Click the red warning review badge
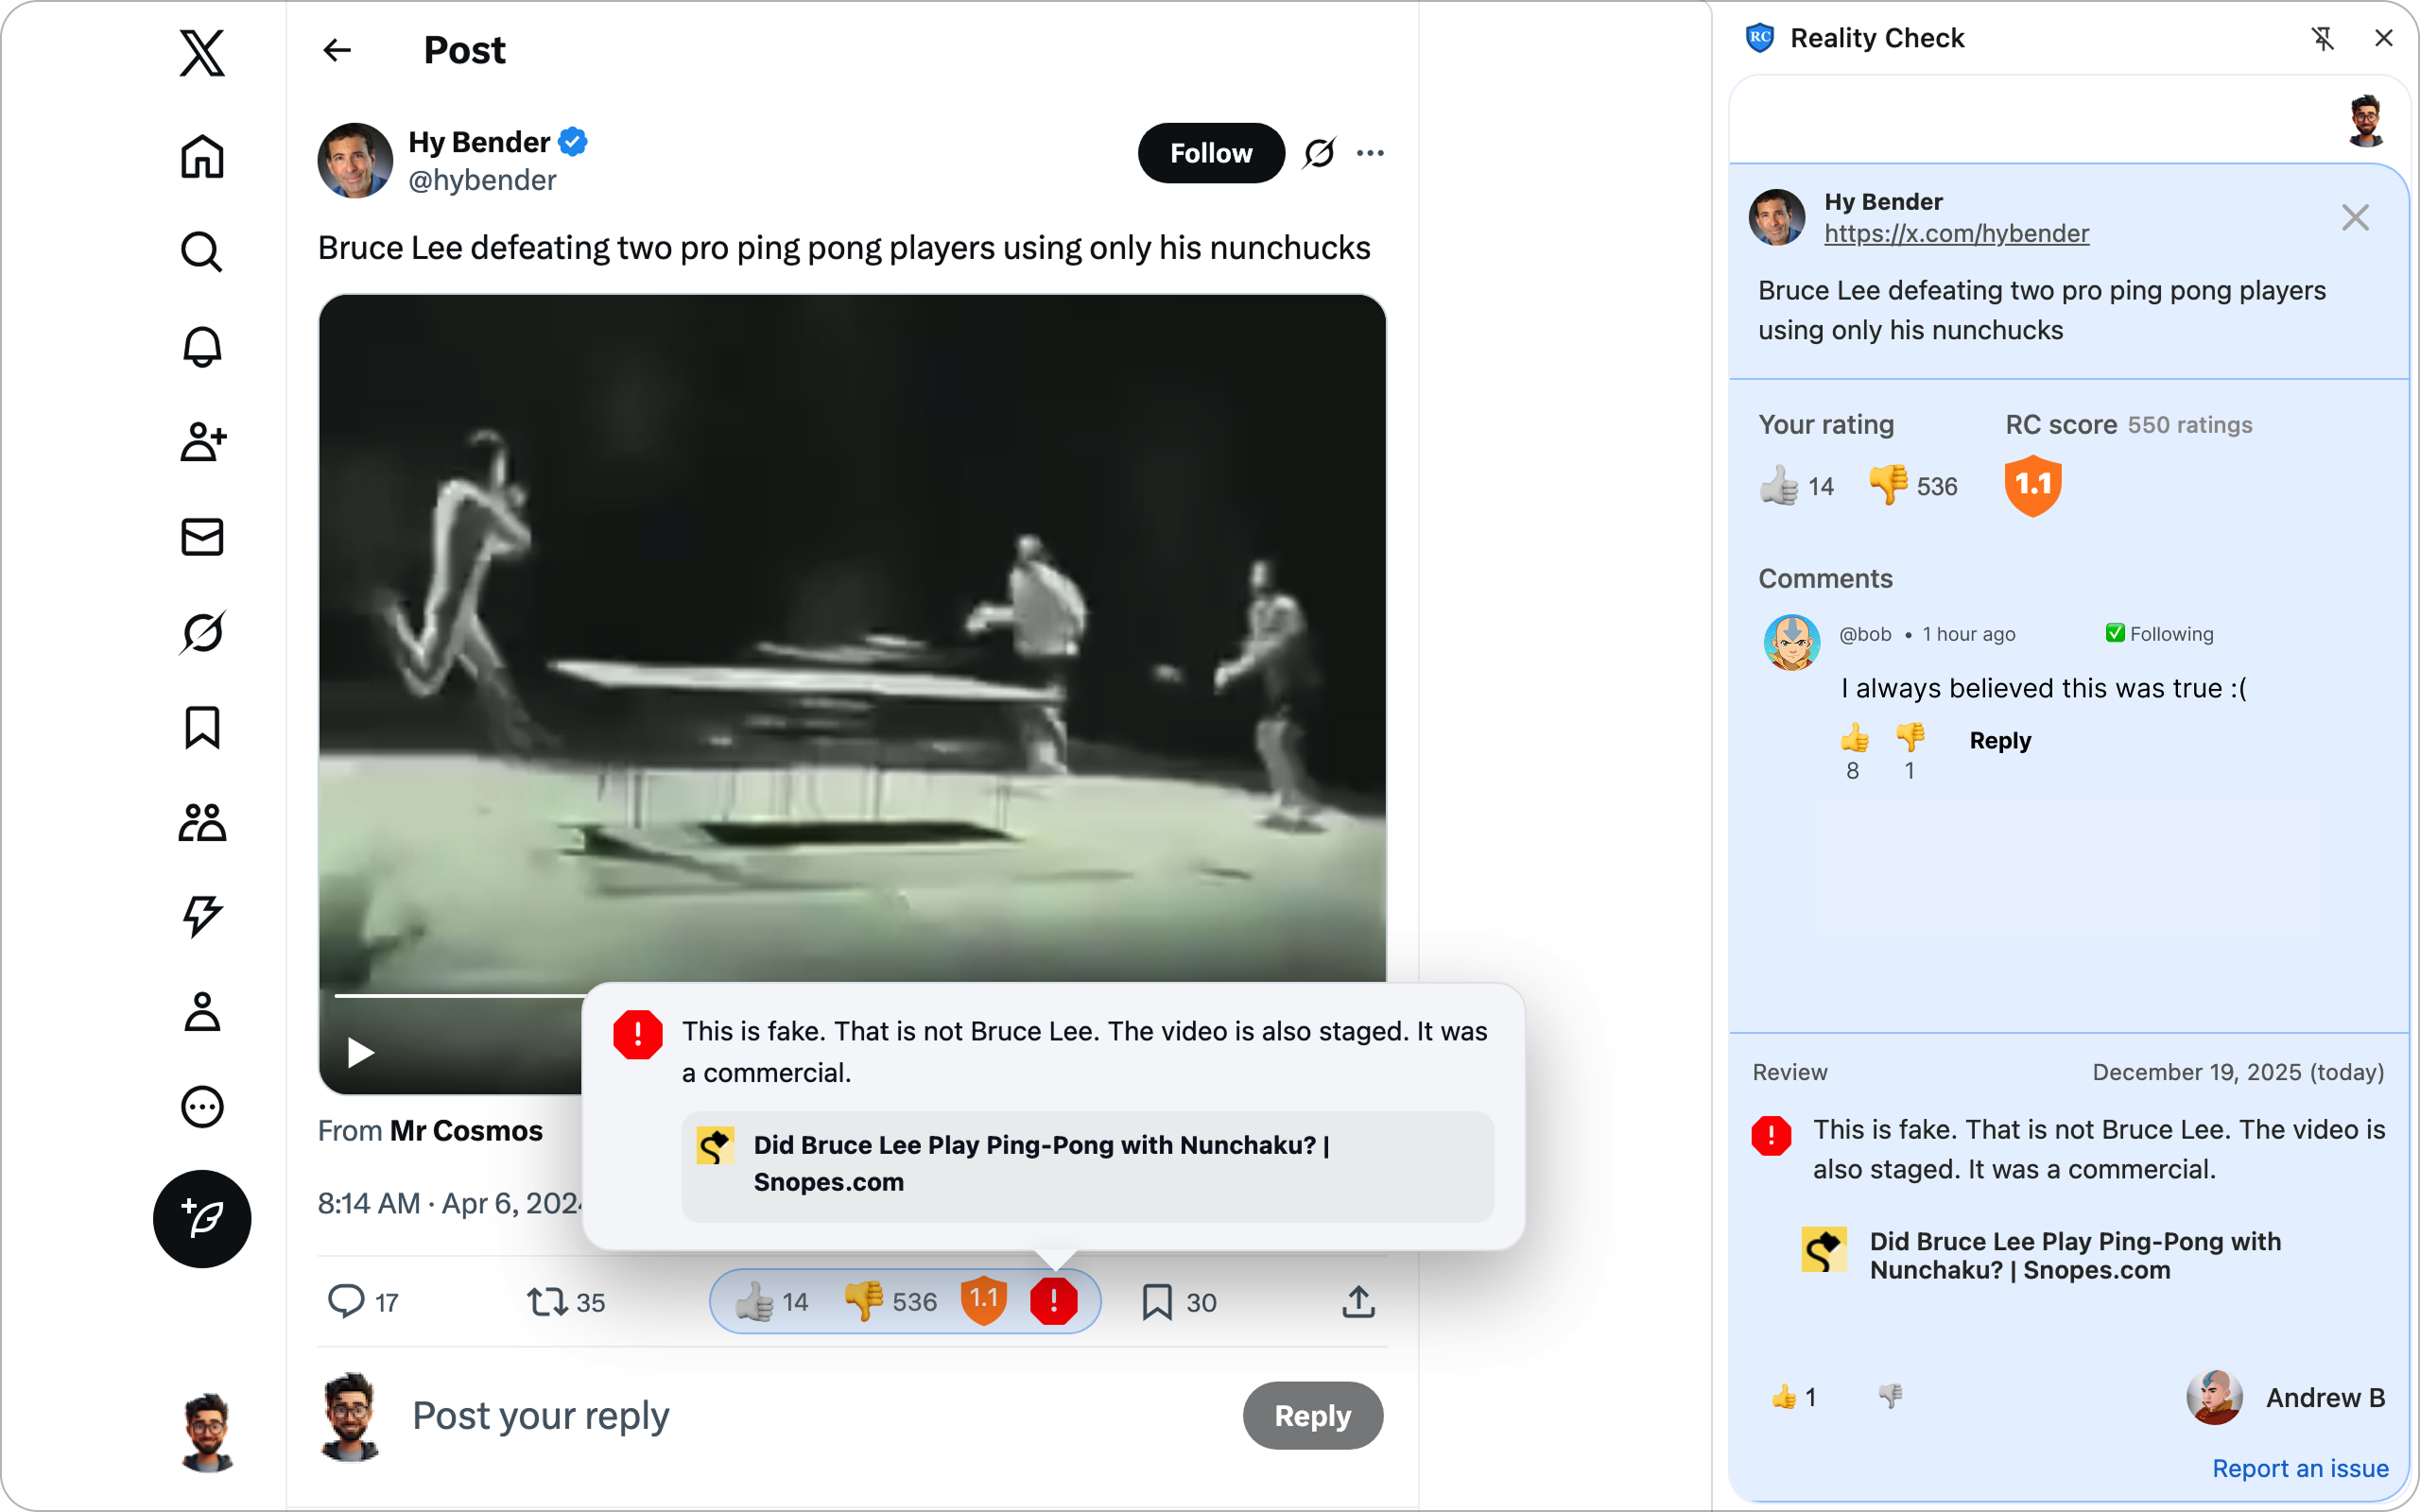The height and width of the screenshot is (1512, 2420). [1053, 1301]
